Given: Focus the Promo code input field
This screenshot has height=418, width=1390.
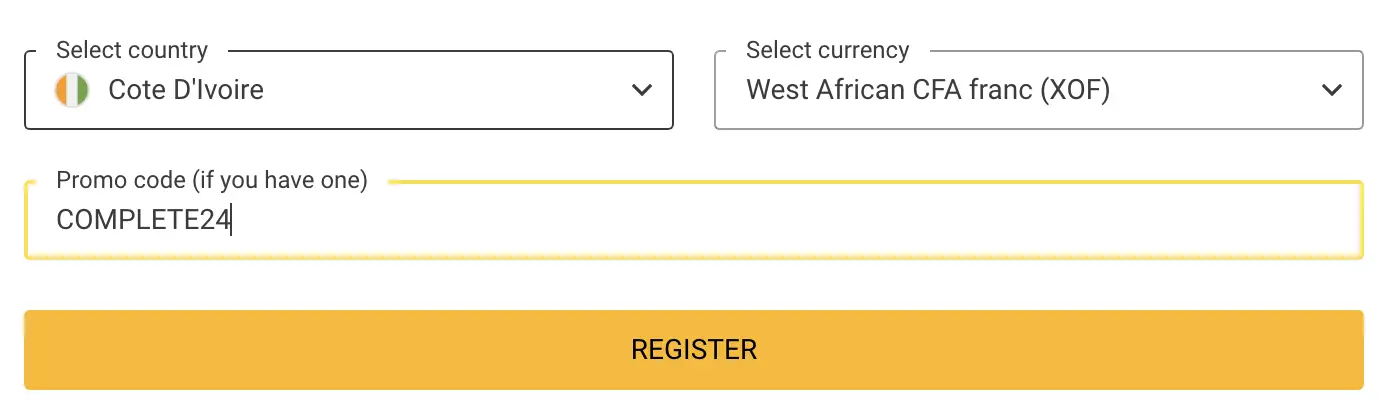Looking at the screenshot, I should [x=693, y=220].
